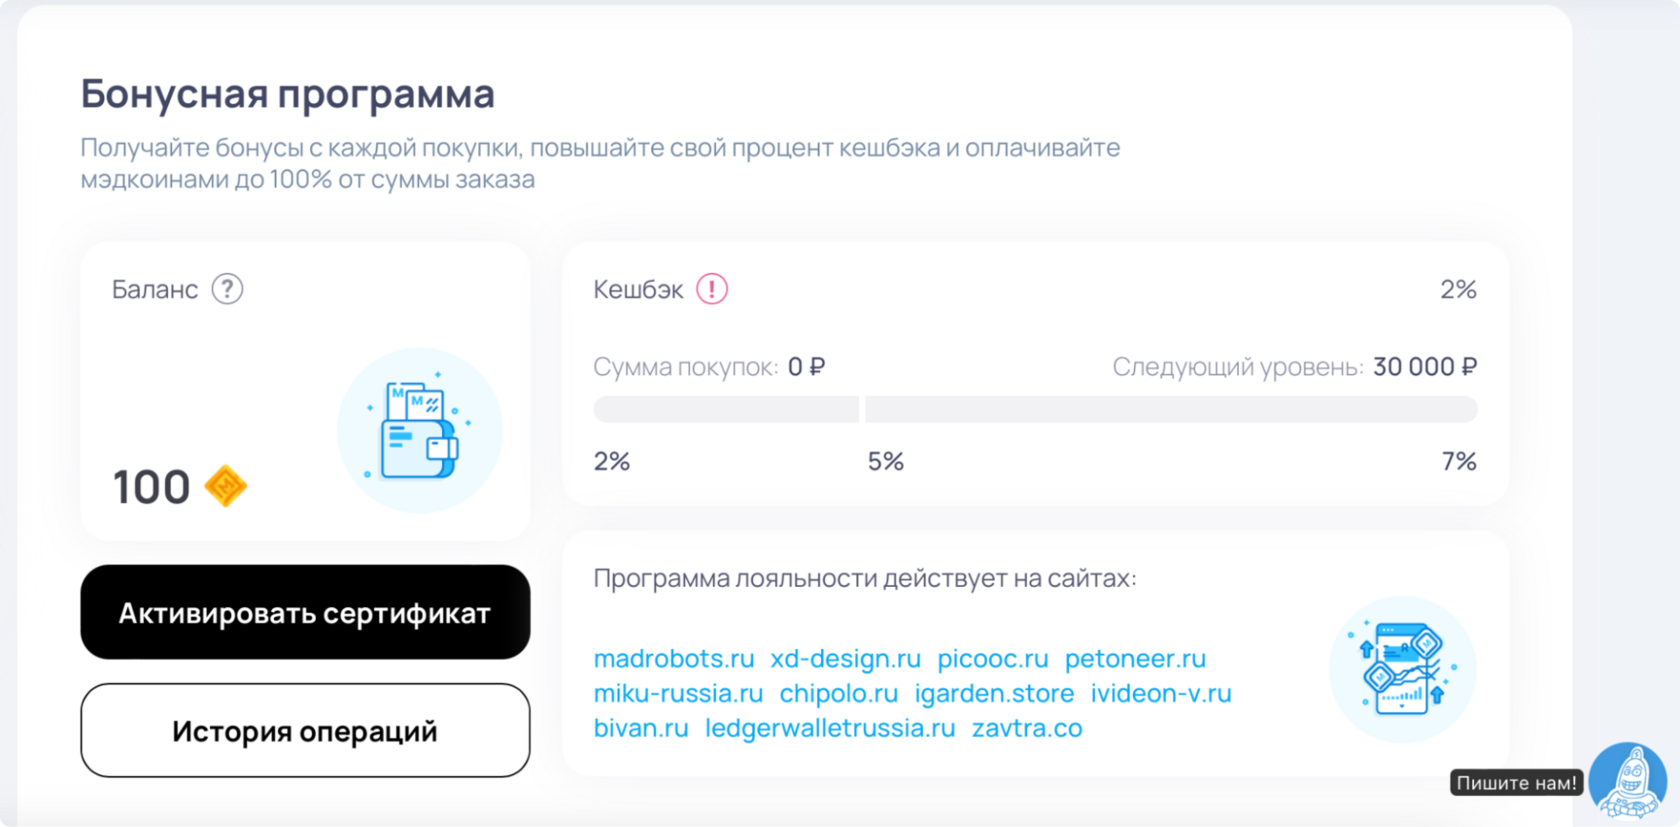
Task: Click the phone illustration in the loyalty sites card
Action: tap(1402, 669)
